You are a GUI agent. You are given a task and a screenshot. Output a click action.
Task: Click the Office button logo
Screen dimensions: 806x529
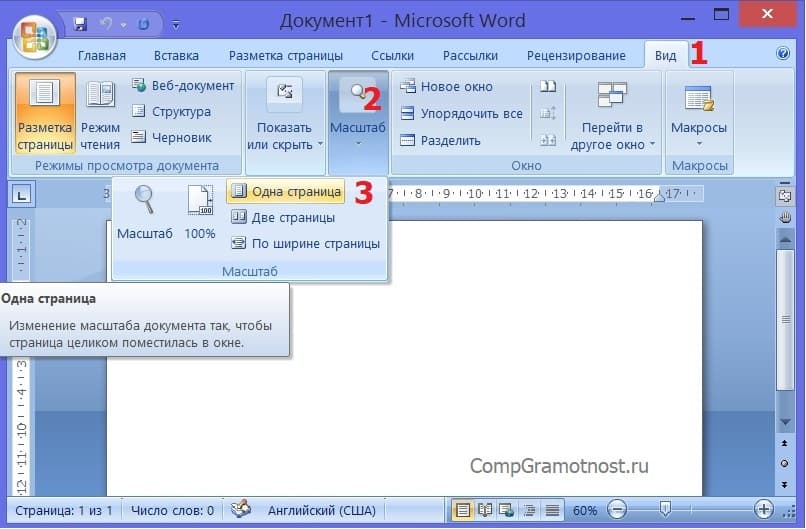pos(35,37)
